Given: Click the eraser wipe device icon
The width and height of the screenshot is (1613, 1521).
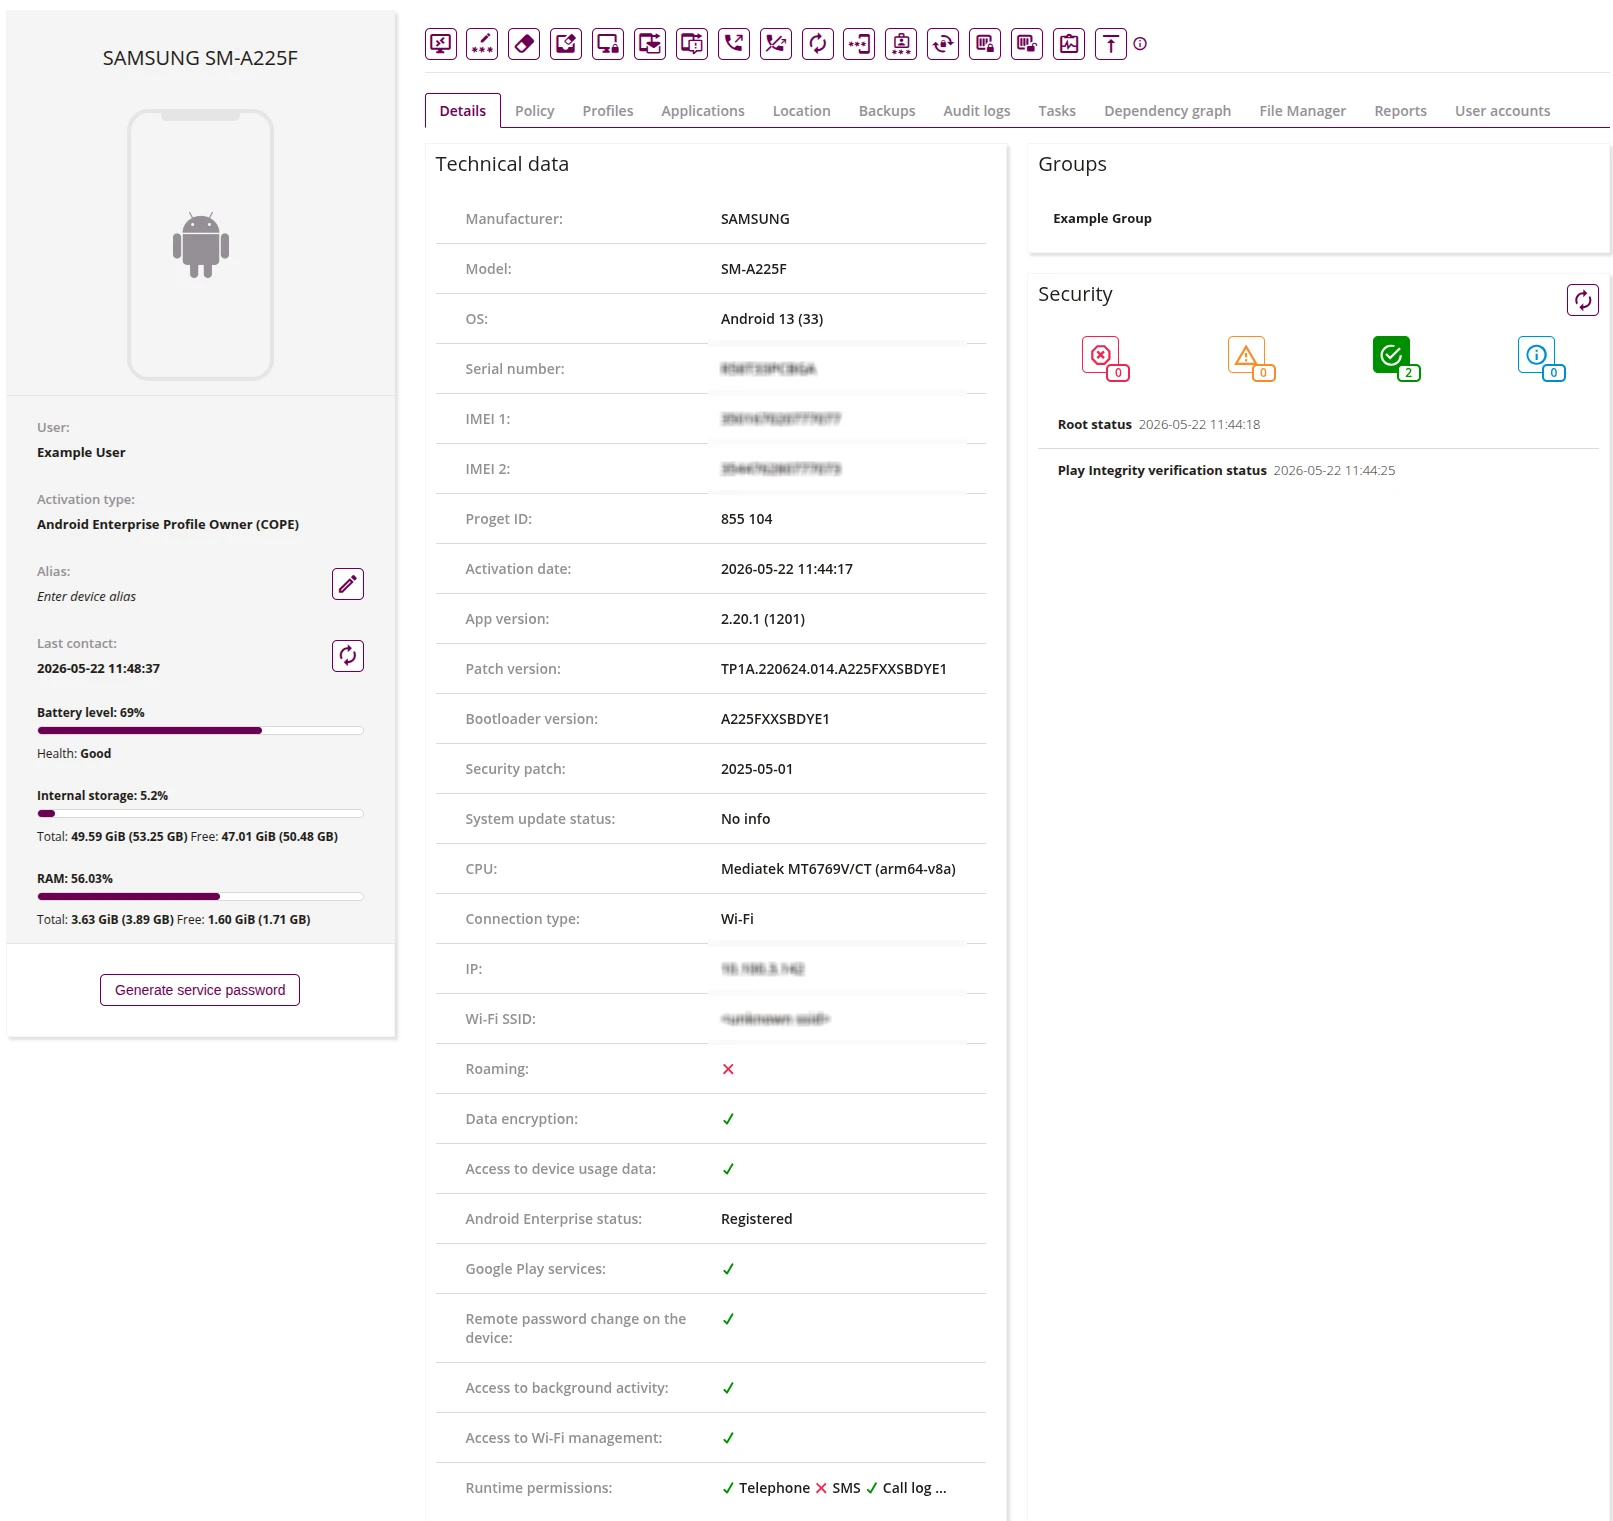Looking at the screenshot, I should tap(524, 44).
